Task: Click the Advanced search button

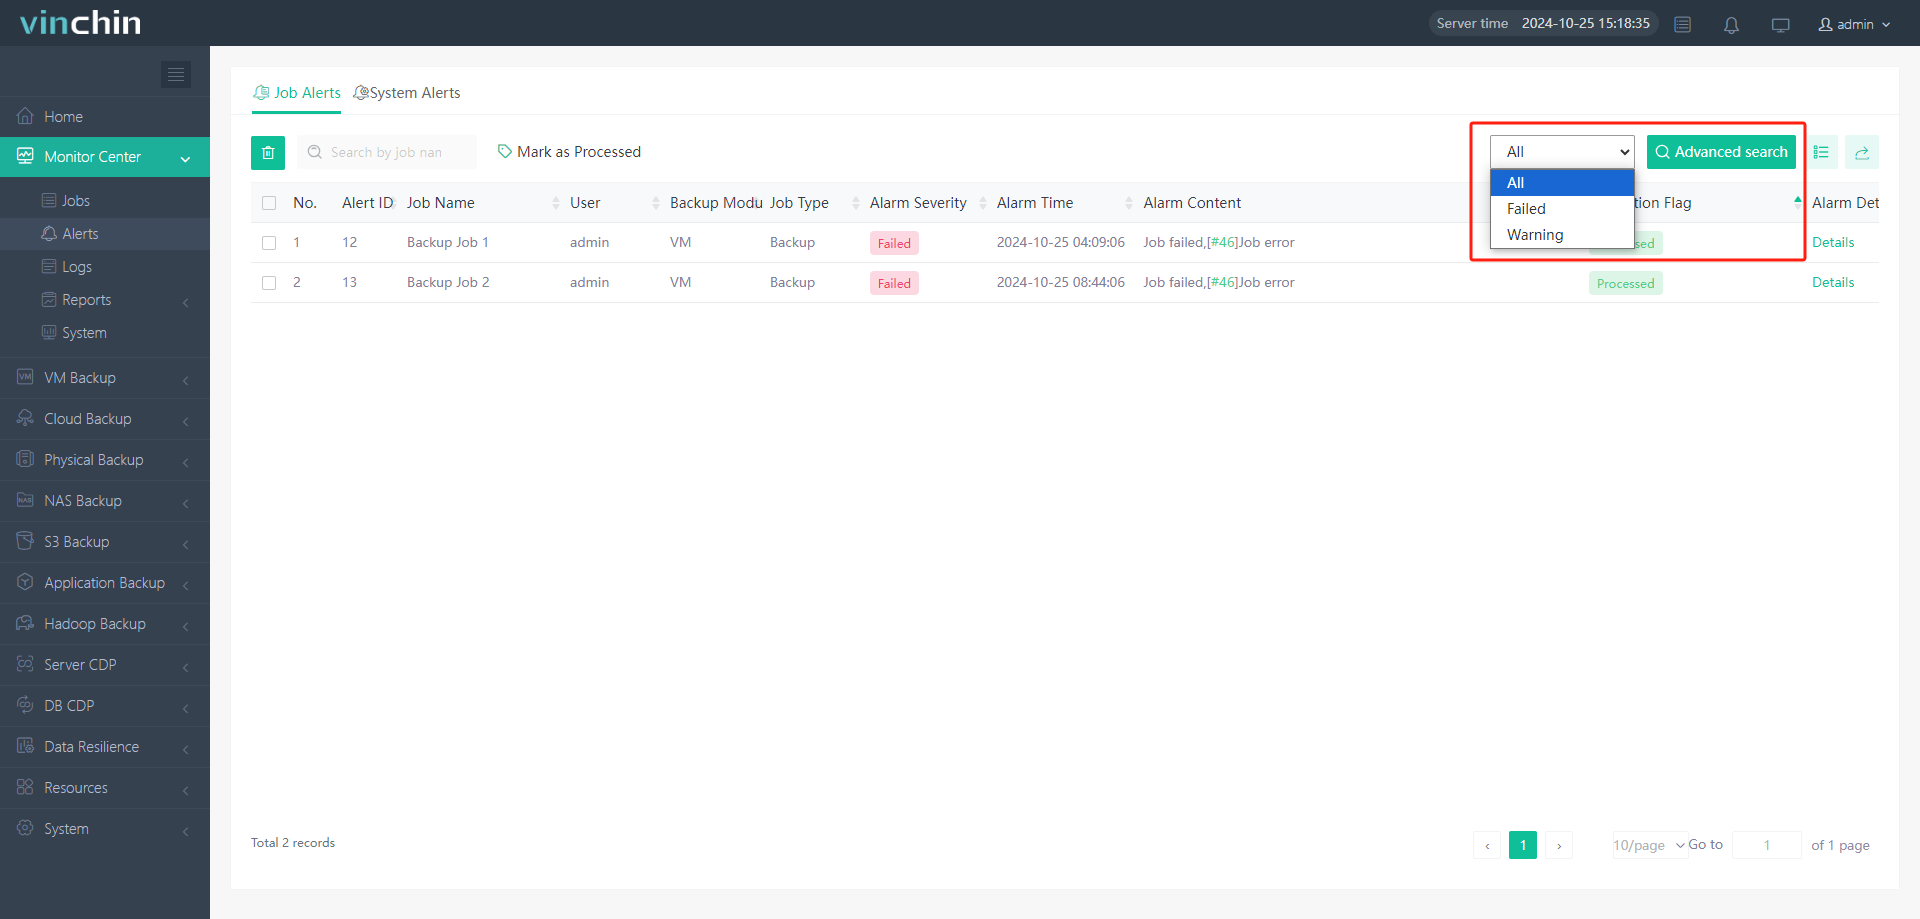Action: pyautogui.click(x=1720, y=152)
